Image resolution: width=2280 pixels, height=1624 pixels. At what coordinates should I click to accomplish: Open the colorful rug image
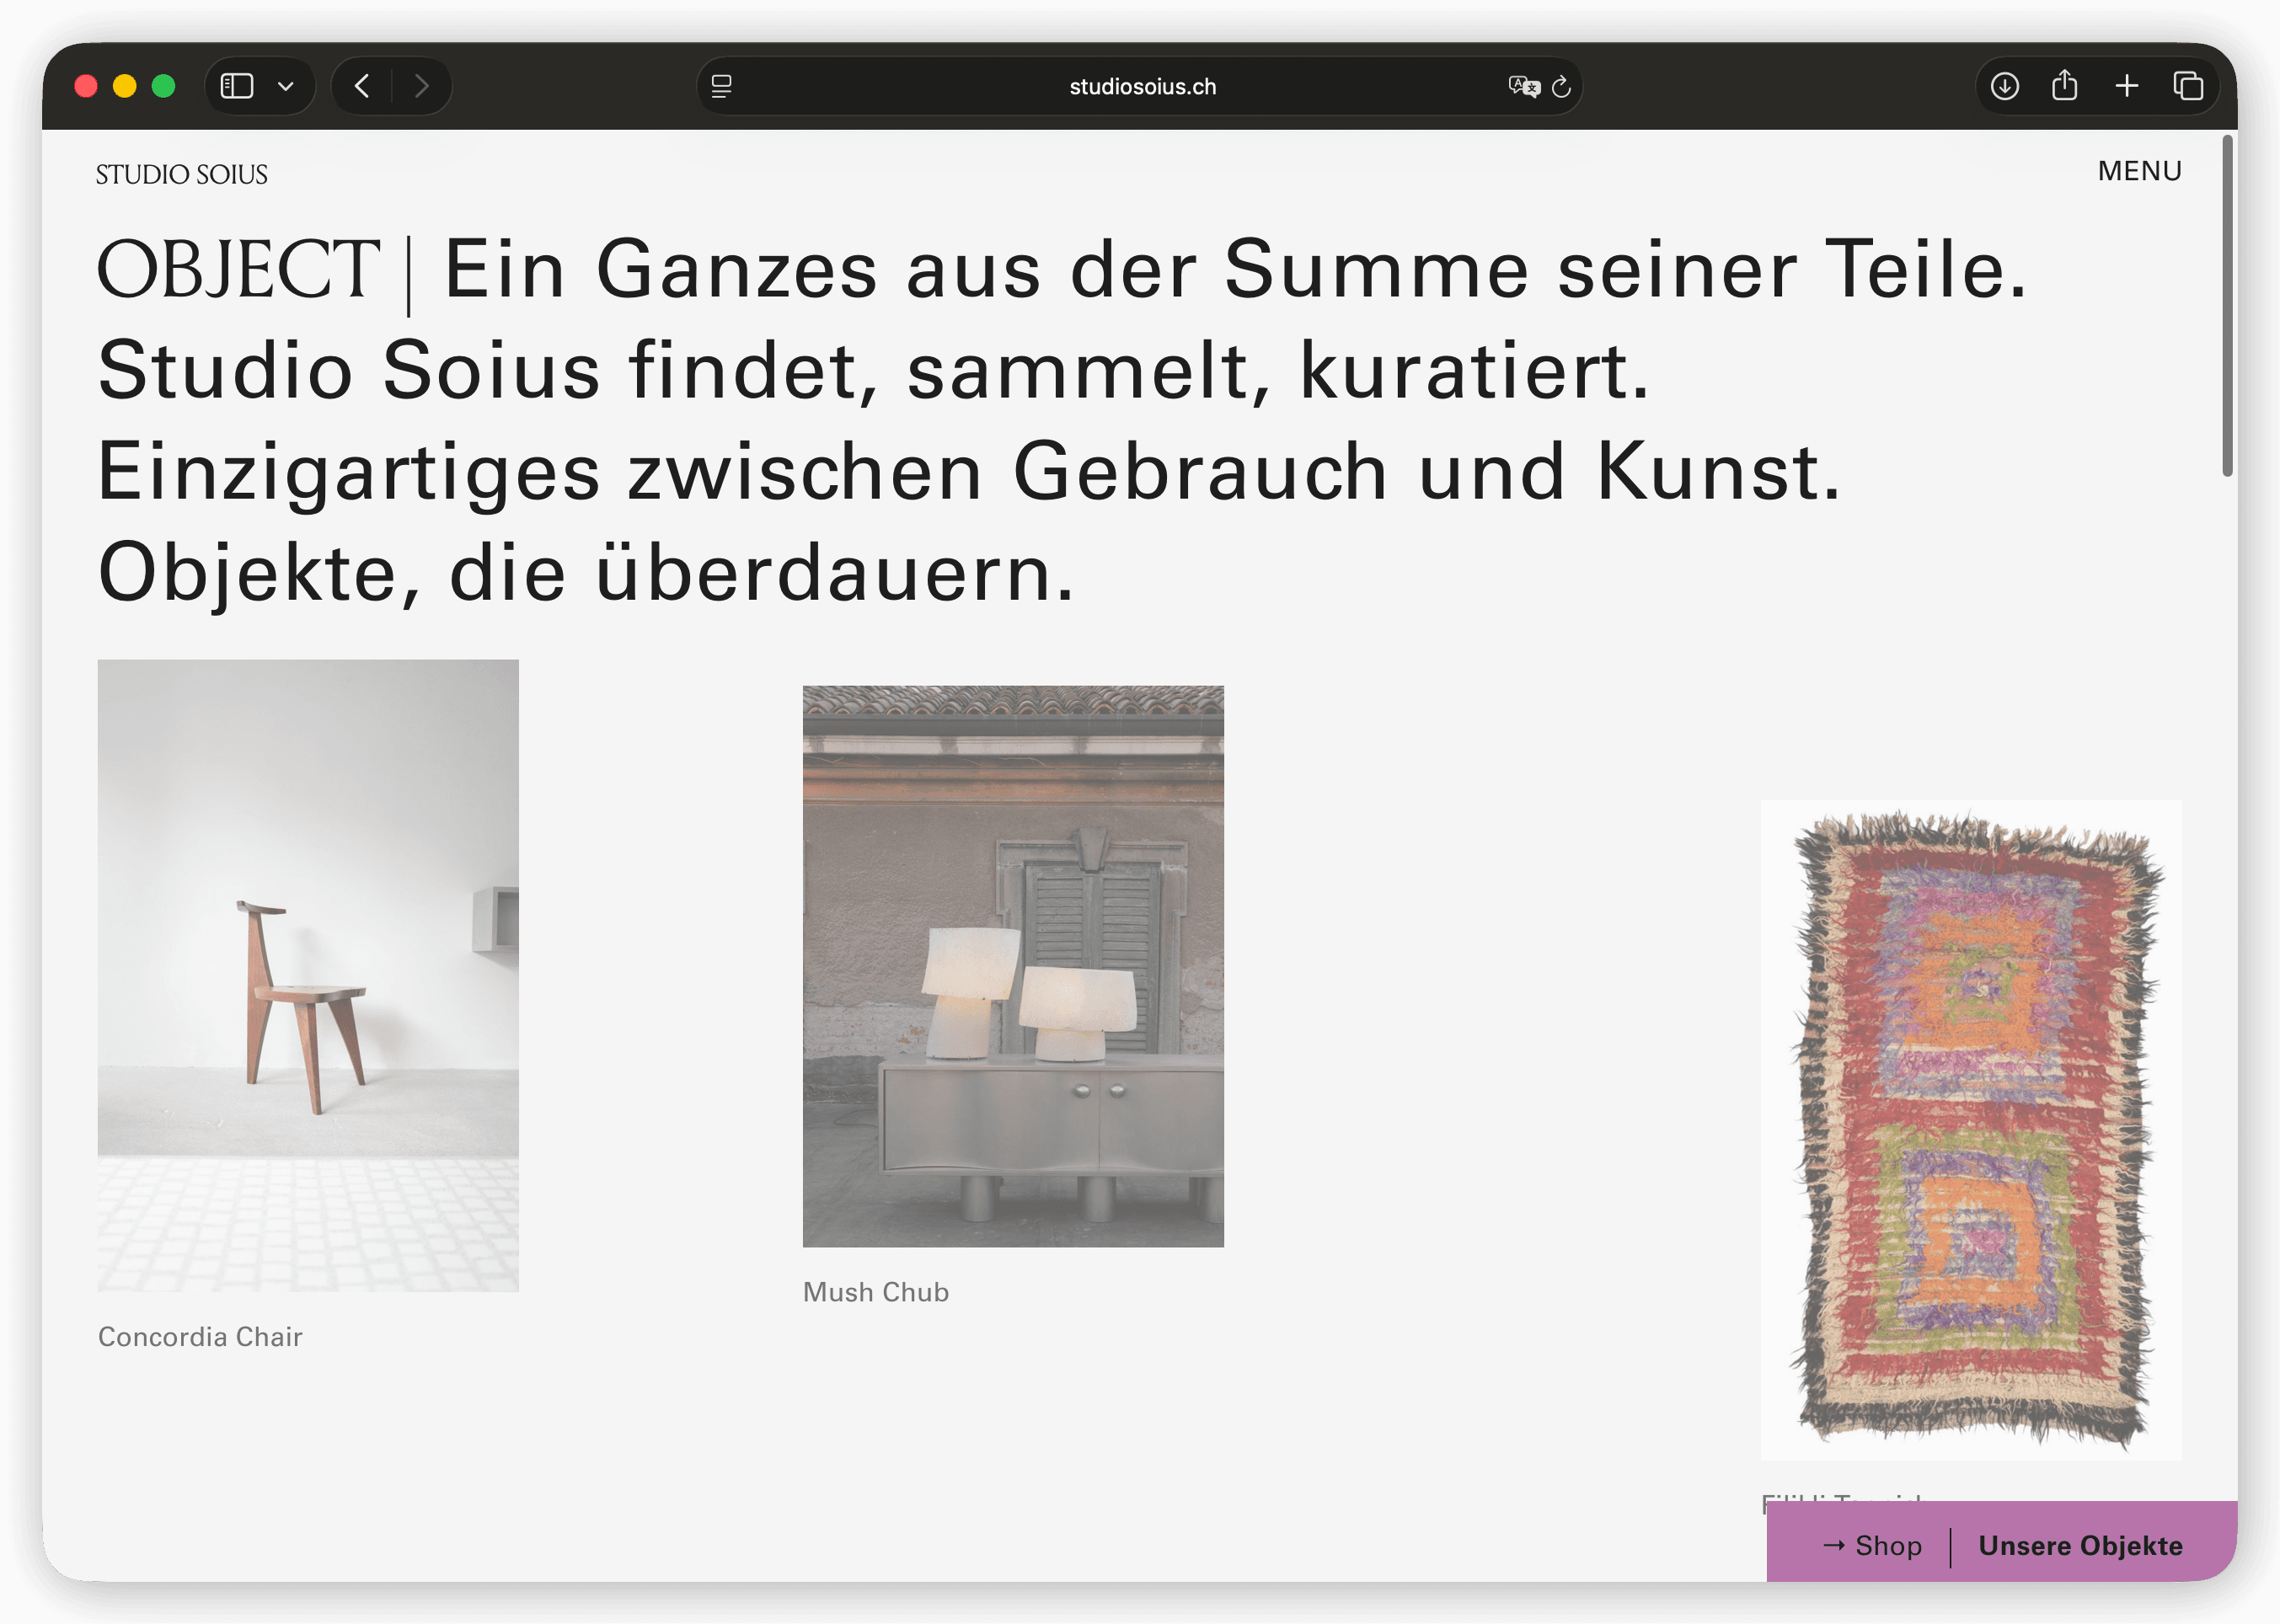point(1971,1130)
